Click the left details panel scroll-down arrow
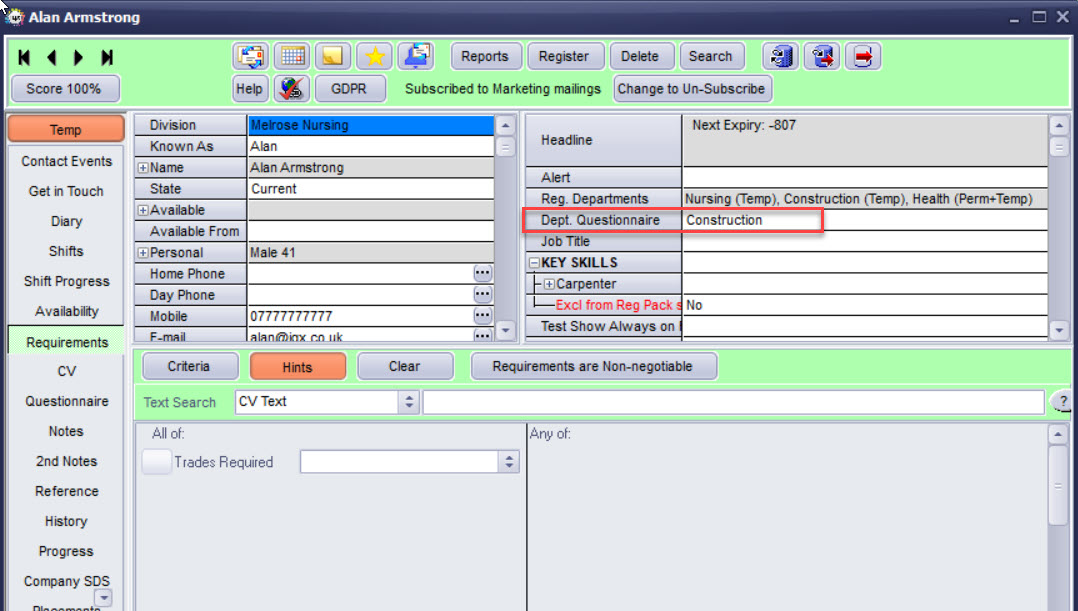Image resolution: width=1078 pixels, height=611 pixels. (505, 330)
